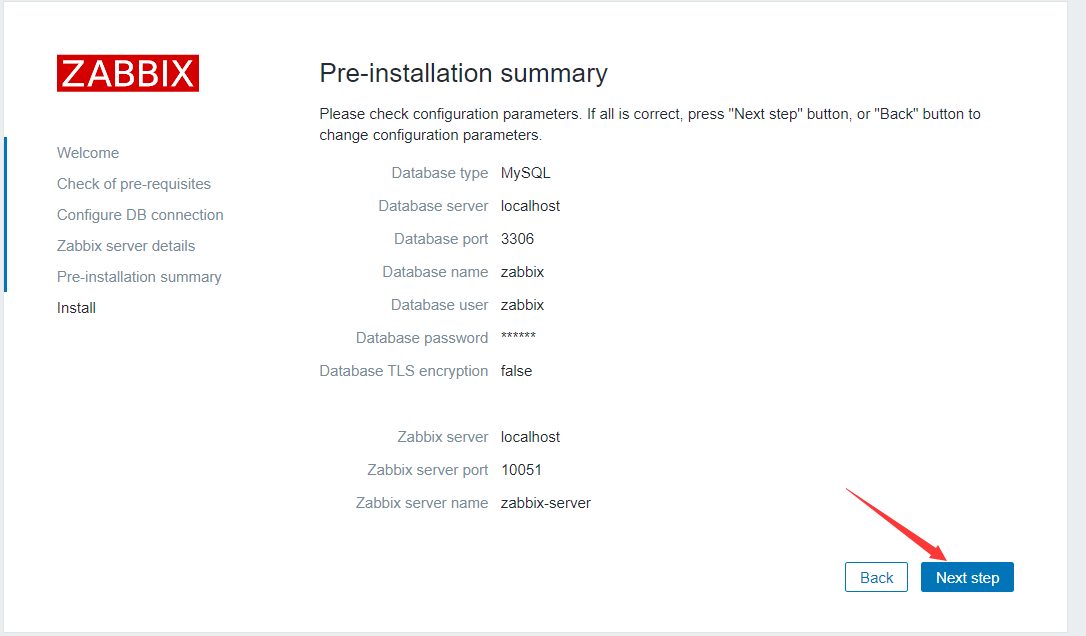Click the Database name label
The image size is (1086, 636).
435,272
